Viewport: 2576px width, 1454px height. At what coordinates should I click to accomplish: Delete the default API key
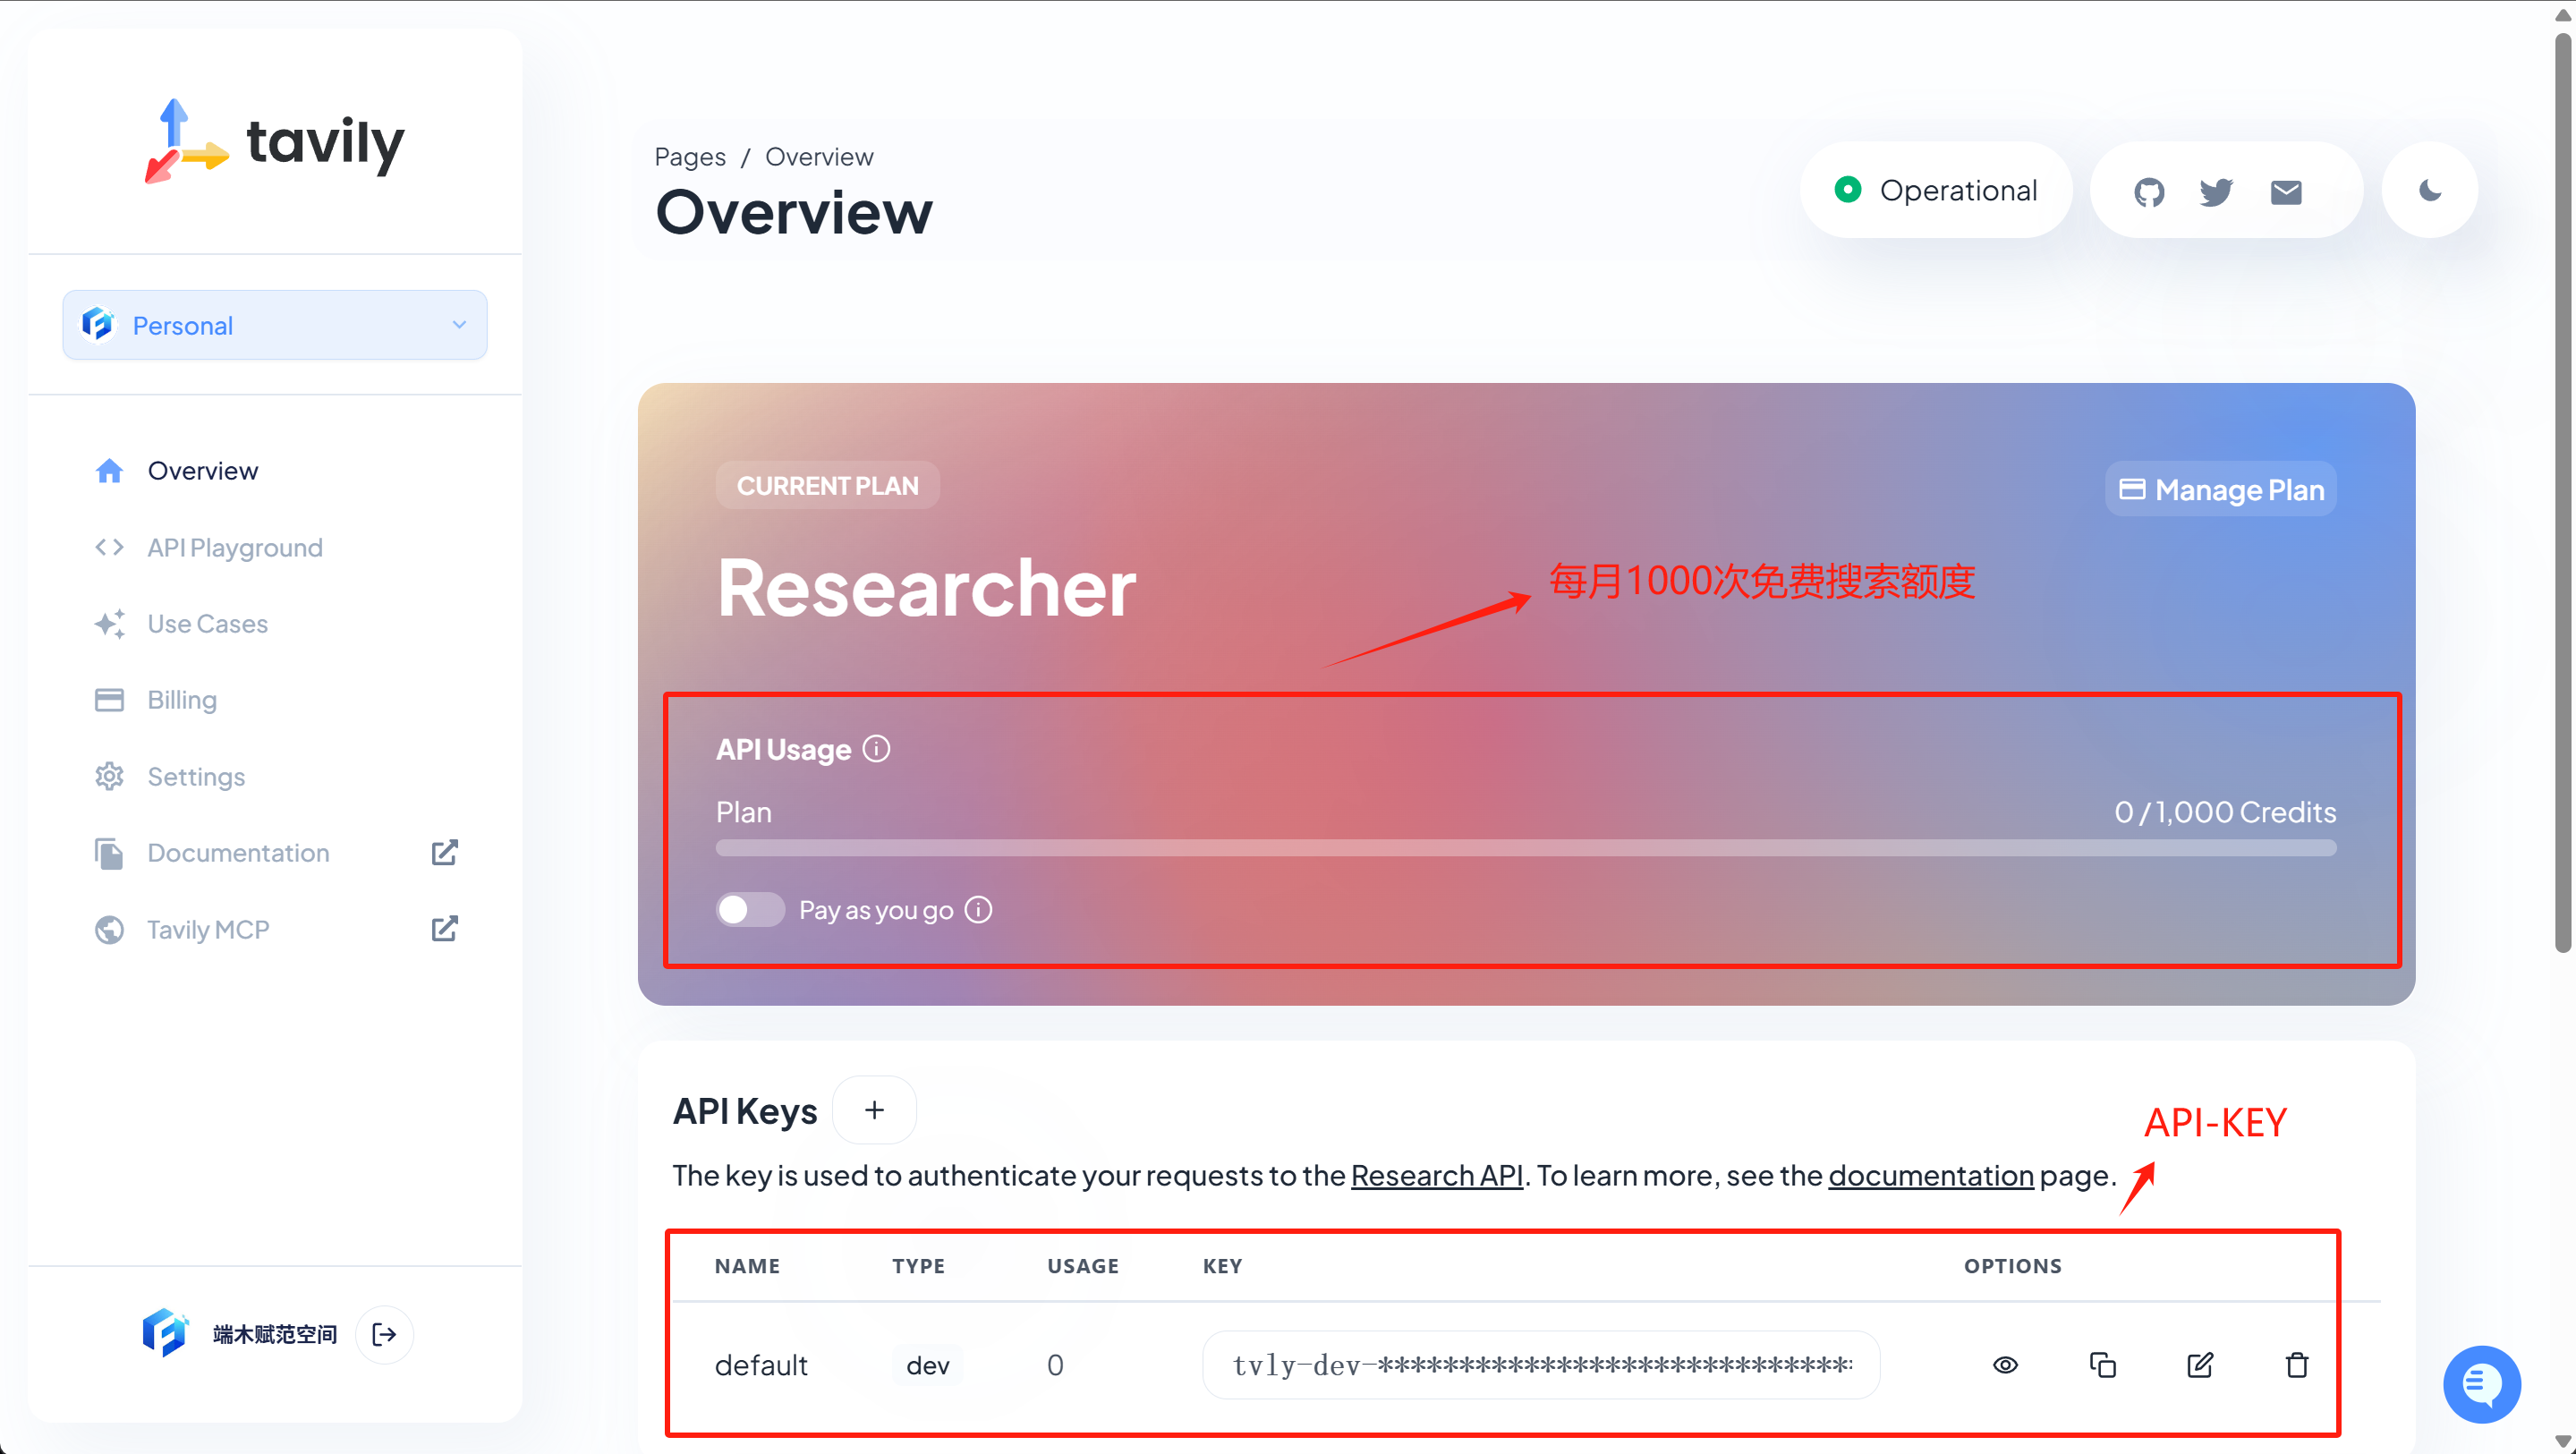pos(2297,1365)
